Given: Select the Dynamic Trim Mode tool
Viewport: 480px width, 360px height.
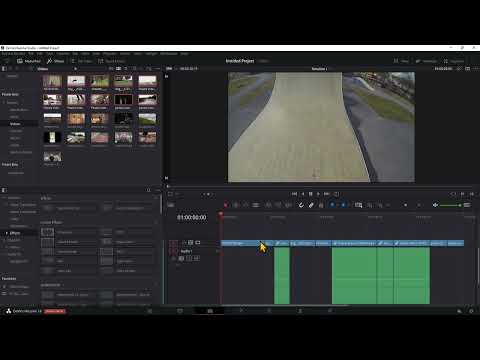Looking at the screenshot, I should pyautogui.click(x=246, y=205).
